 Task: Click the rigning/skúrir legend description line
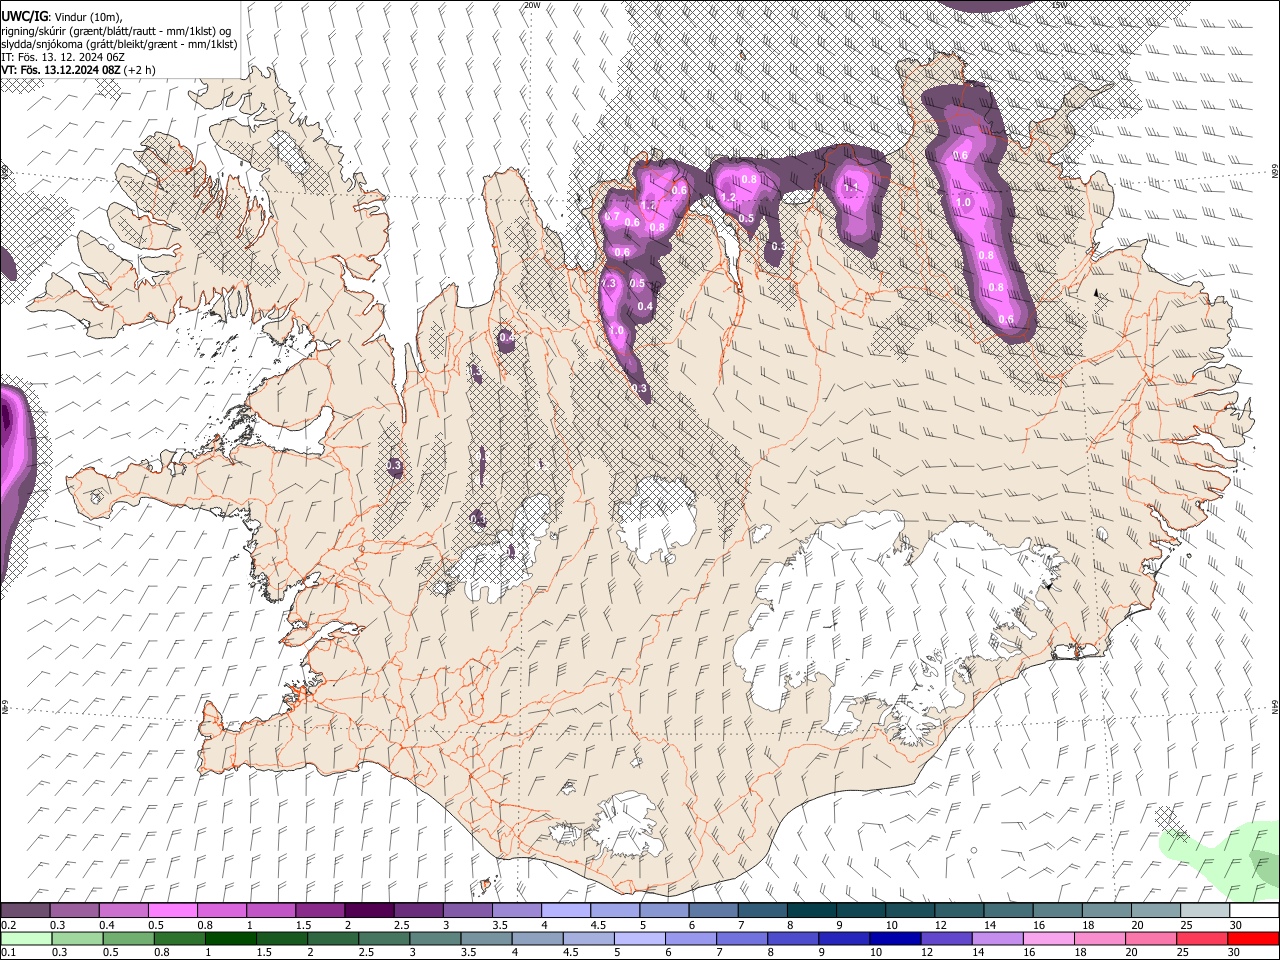tap(116, 31)
